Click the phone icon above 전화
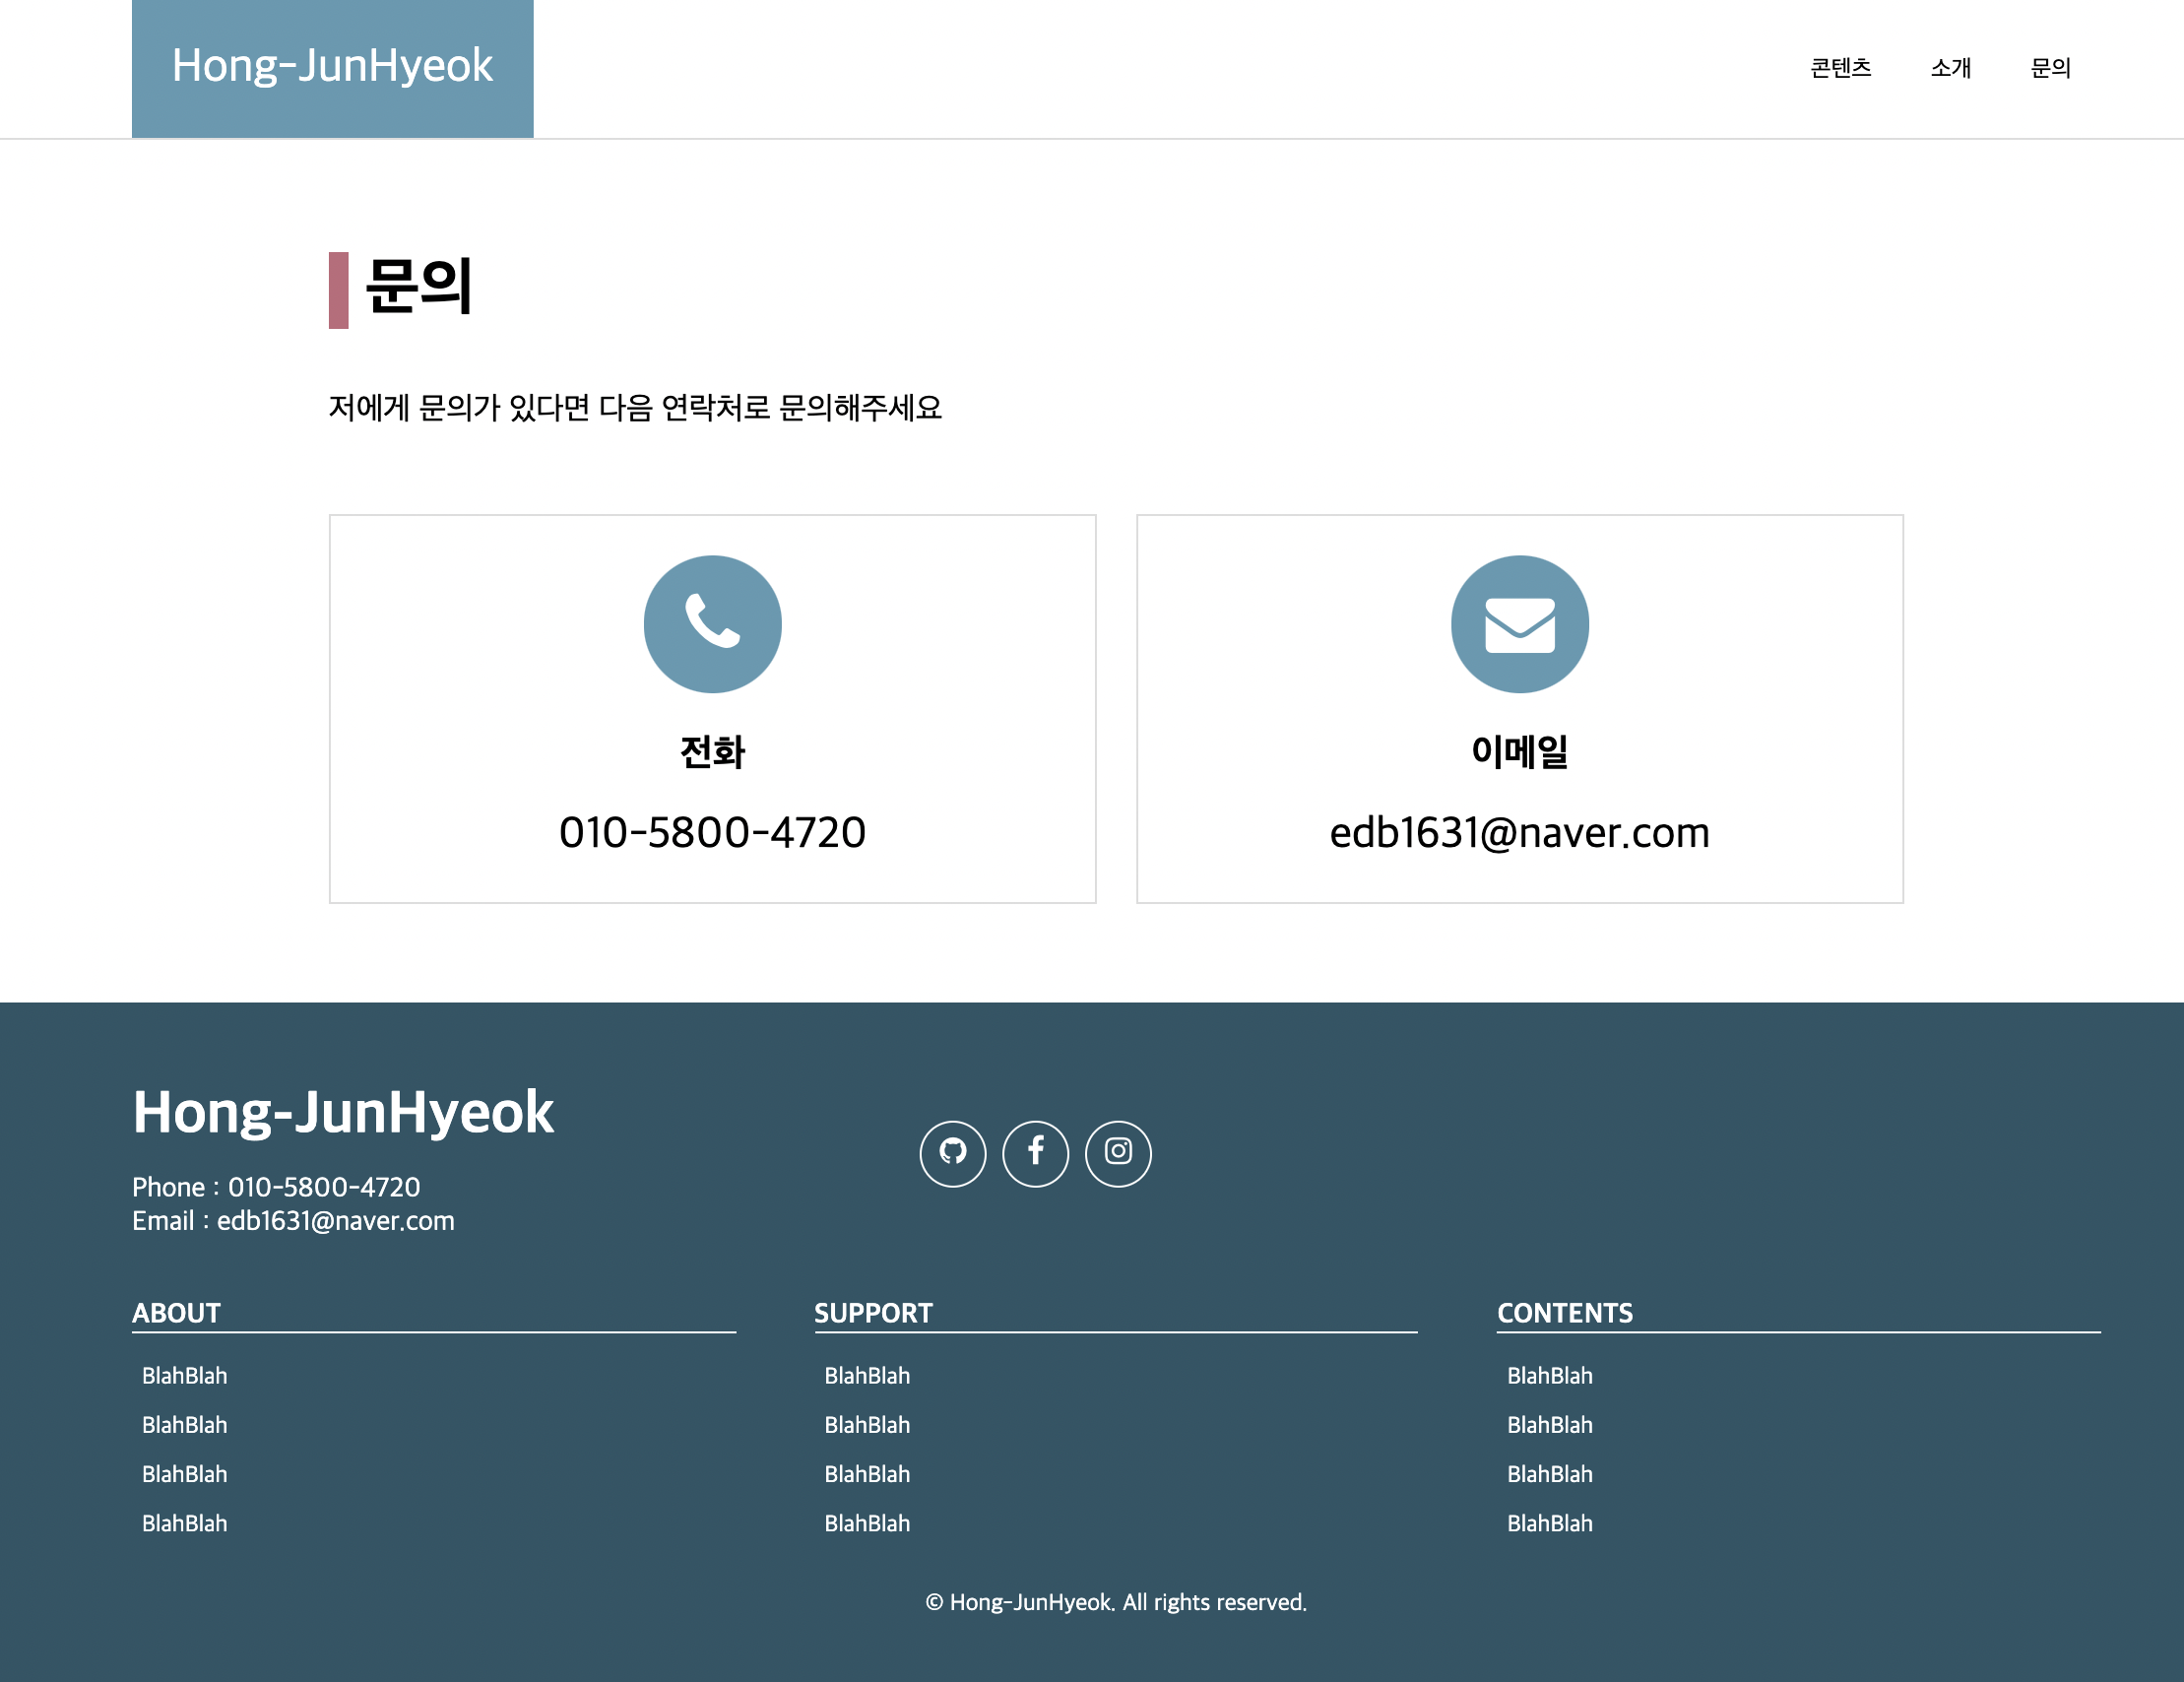2184x1682 pixels. point(712,623)
